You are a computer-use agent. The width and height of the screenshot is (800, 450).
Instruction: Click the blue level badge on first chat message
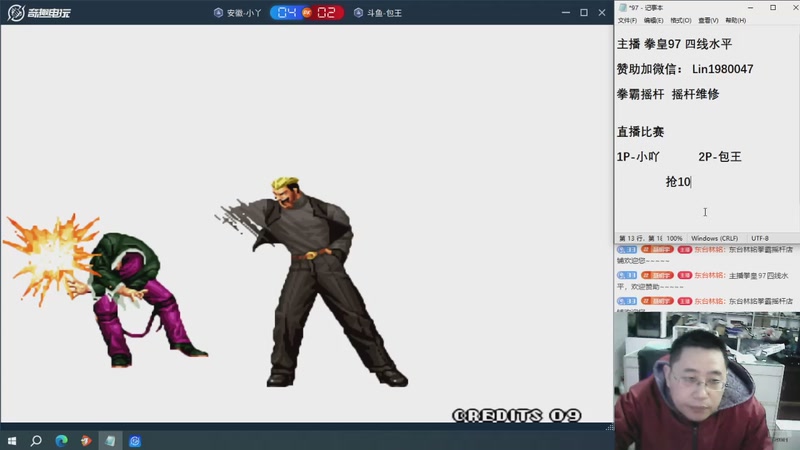tap(627, 249)
